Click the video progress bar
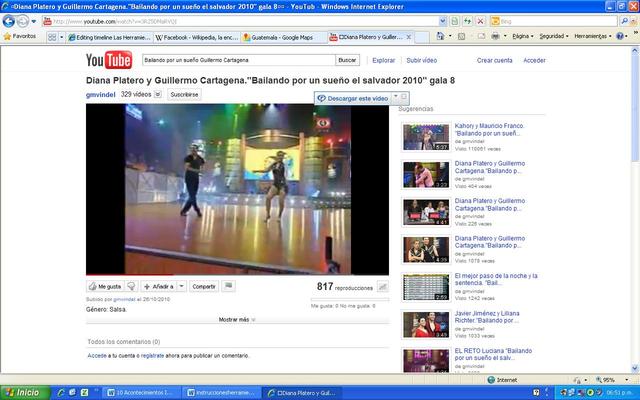The image size is (640, 400). (237, 274)
